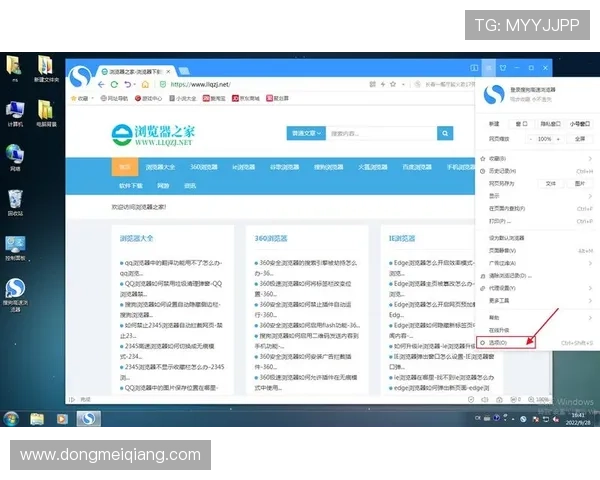Reload the page with the green refresh icon

pos(114,84)
